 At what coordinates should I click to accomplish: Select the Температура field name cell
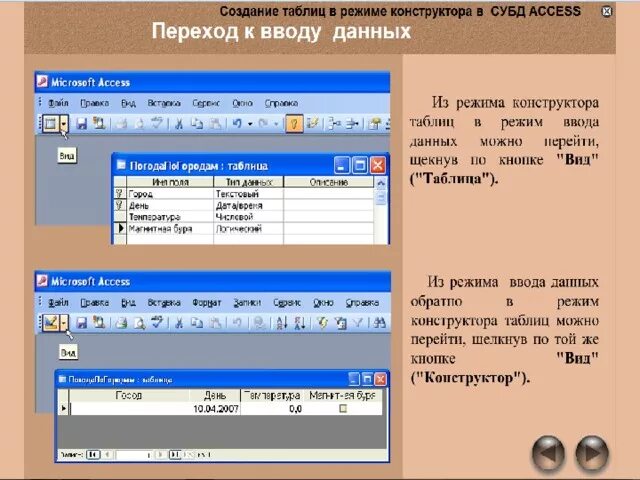tap(170, 217)
